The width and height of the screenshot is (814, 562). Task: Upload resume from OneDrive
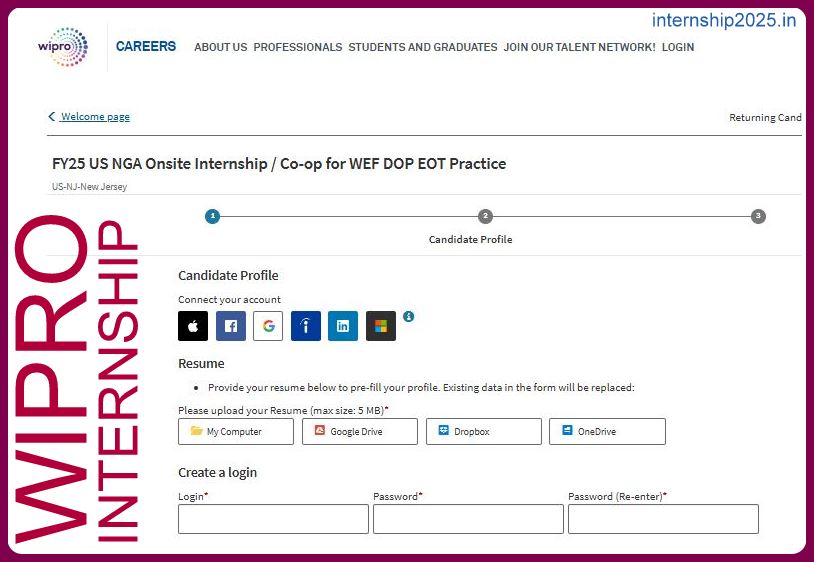[607, 431]
